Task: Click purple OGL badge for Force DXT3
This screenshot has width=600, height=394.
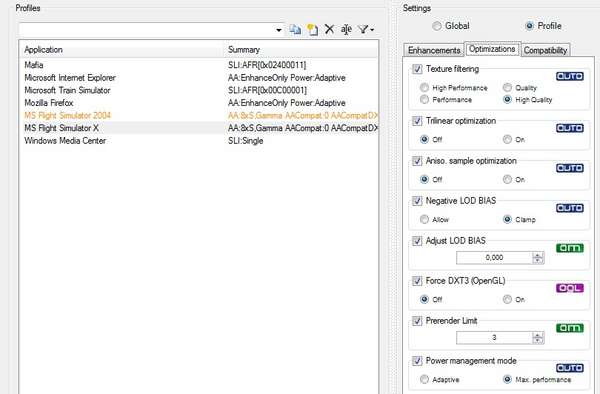Action: coord(570,288)
